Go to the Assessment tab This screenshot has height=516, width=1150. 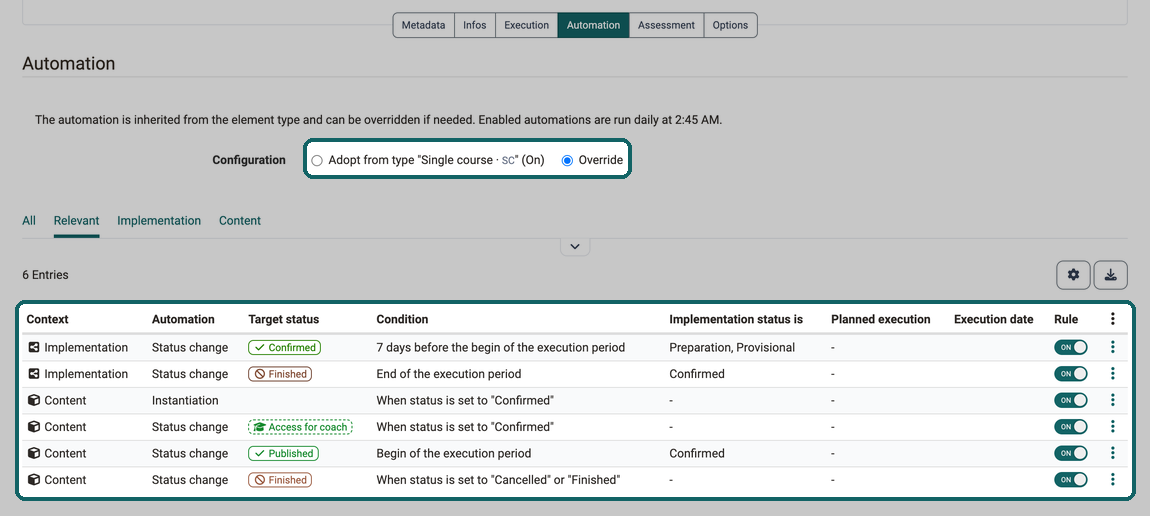click(x=666, y=25)
